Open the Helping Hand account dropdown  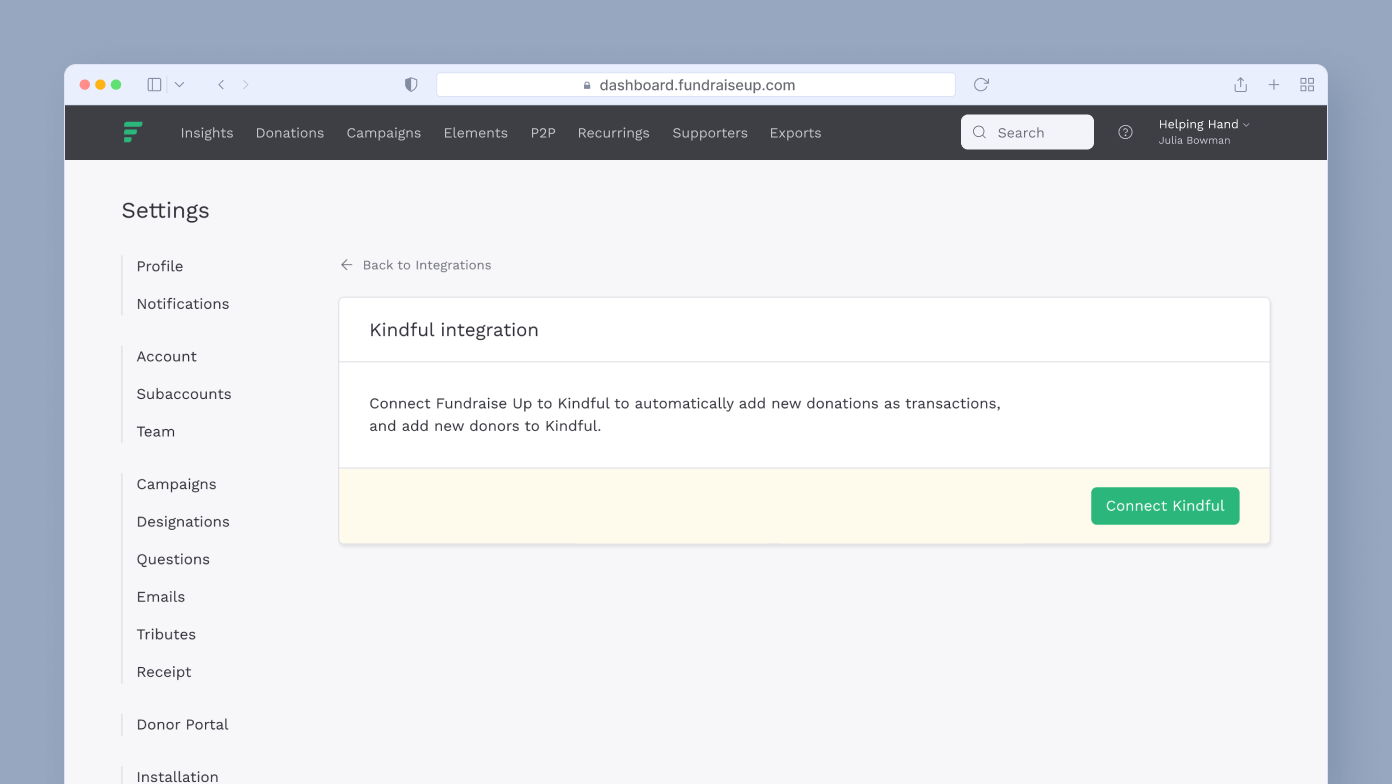point(1204,124)
